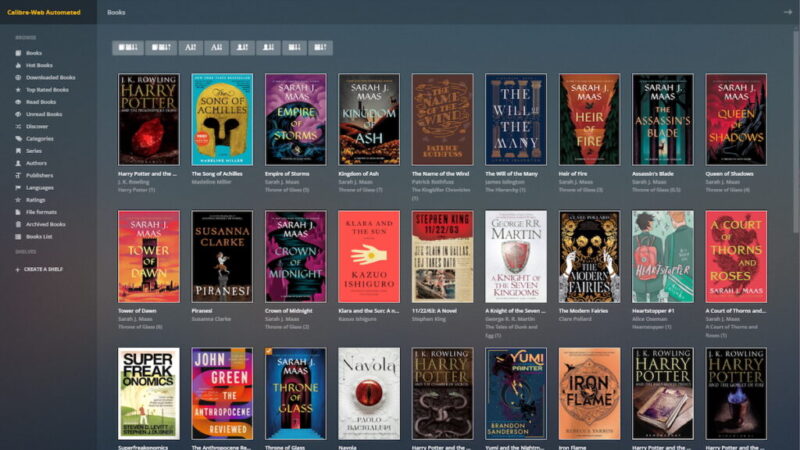Screen dimensions: 800x450
Task: Open The Song of Achilles title link
Action: coord(217,174)
